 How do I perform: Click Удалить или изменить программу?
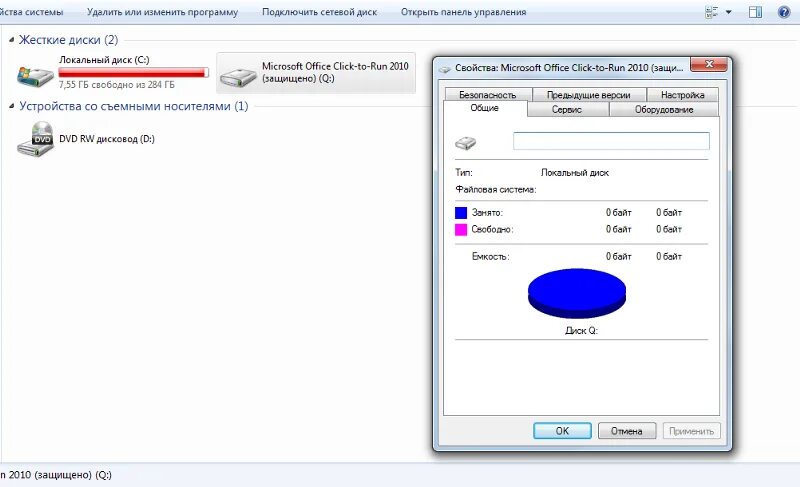click(x=162, y=12)
